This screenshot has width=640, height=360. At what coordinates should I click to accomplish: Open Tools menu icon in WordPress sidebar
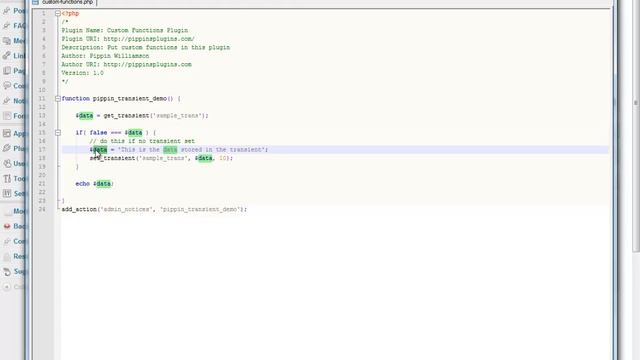point(7,178)
